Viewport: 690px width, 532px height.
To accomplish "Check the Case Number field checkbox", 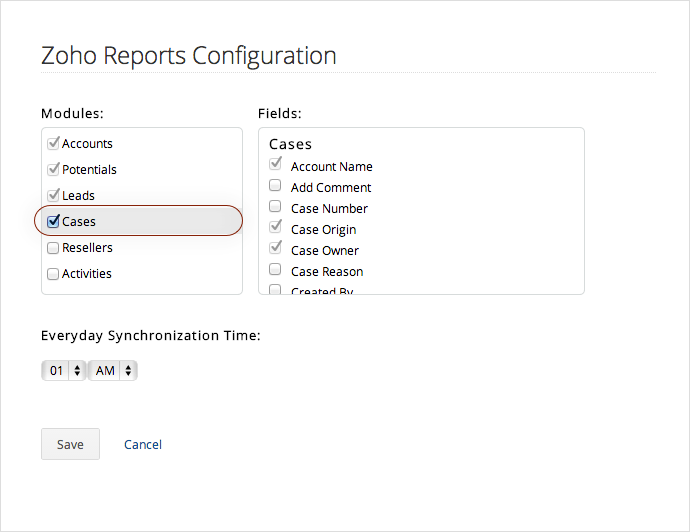I will click(x=275, y=206).
